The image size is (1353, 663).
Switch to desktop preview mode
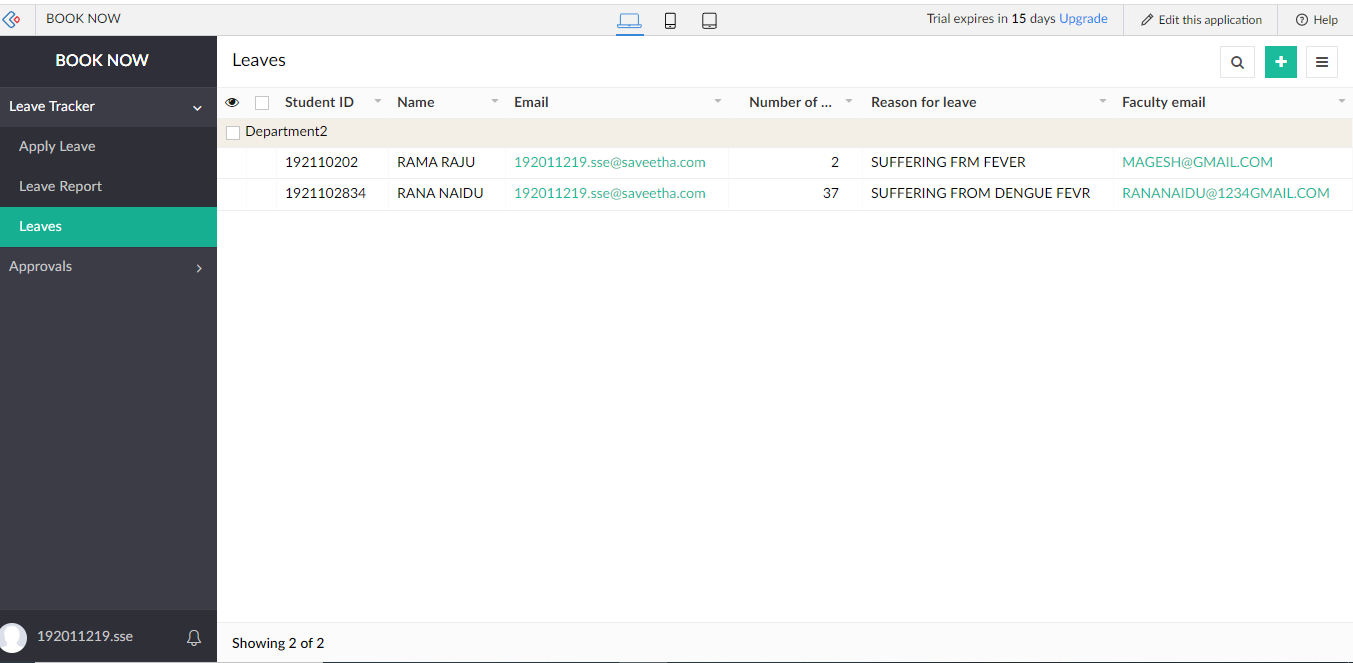click(x=628, y=19)
